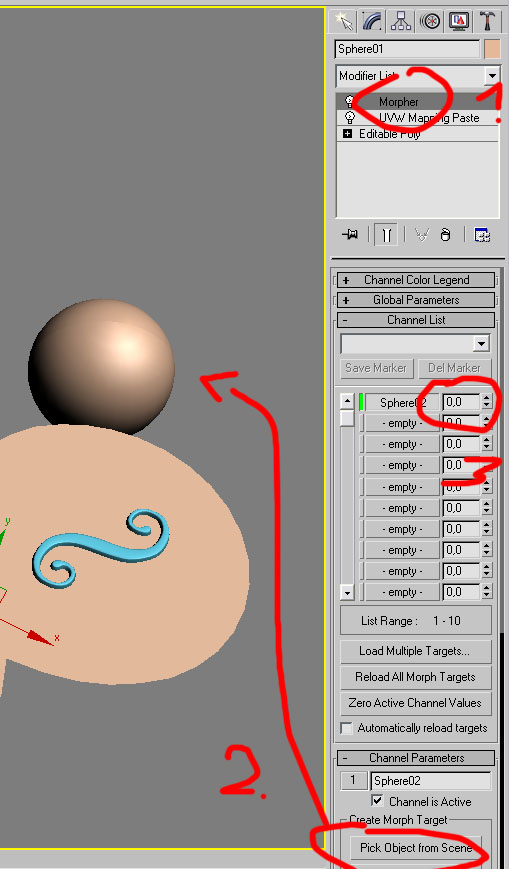Click Zero Active Channel Values button
The height and width of the screenshot is (869, 510).
pos(415,703)
